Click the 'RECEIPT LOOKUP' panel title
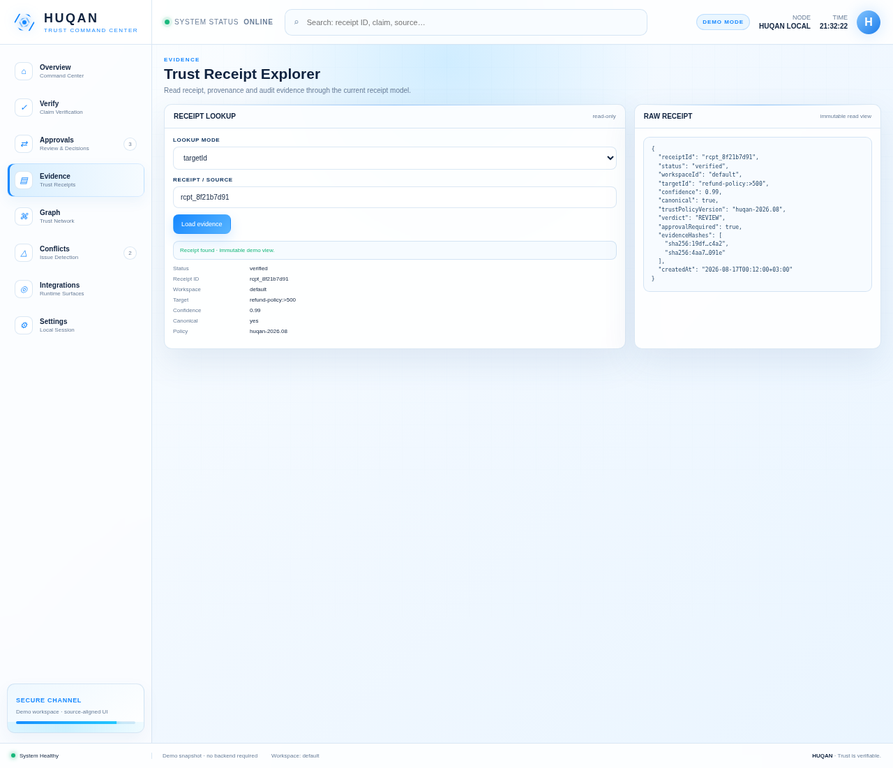The image size is (893, 768). [204, 116]
